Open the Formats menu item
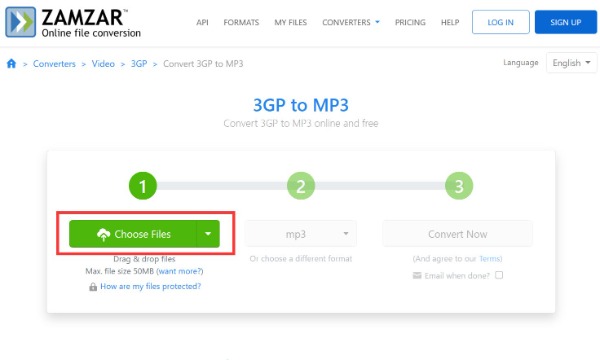 [x=241, y=22]
